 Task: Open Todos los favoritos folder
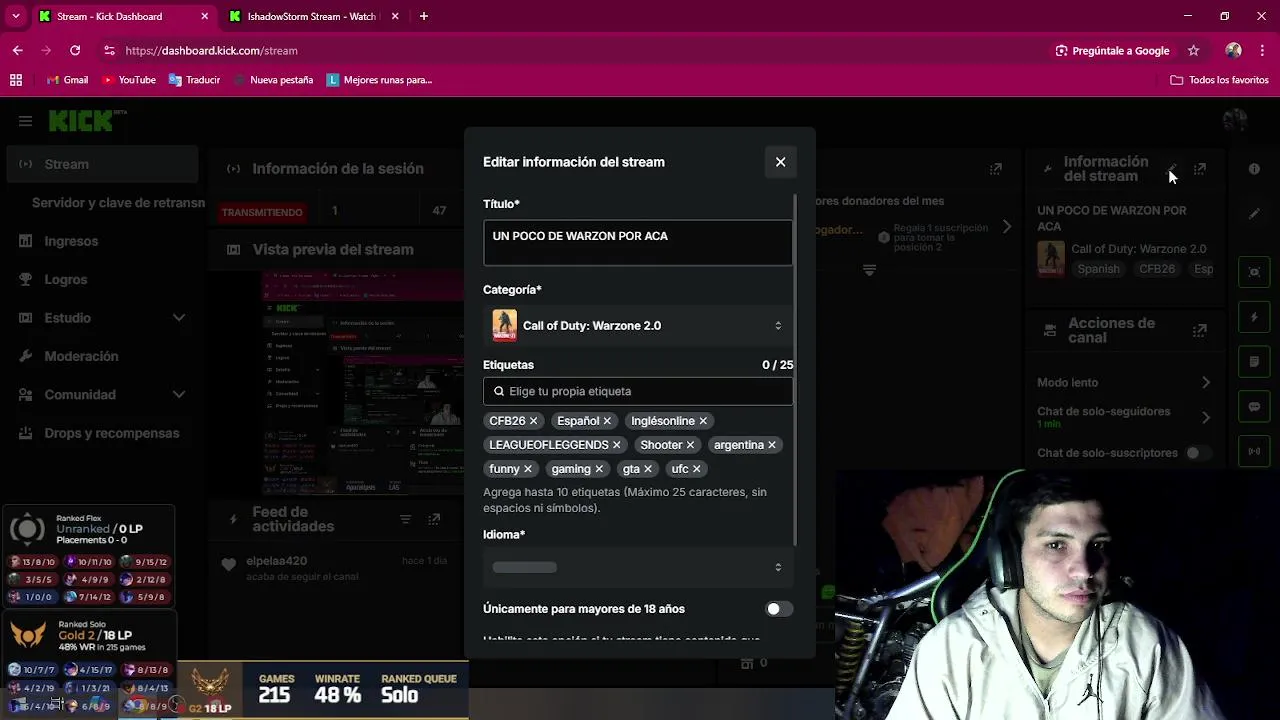1220,80
